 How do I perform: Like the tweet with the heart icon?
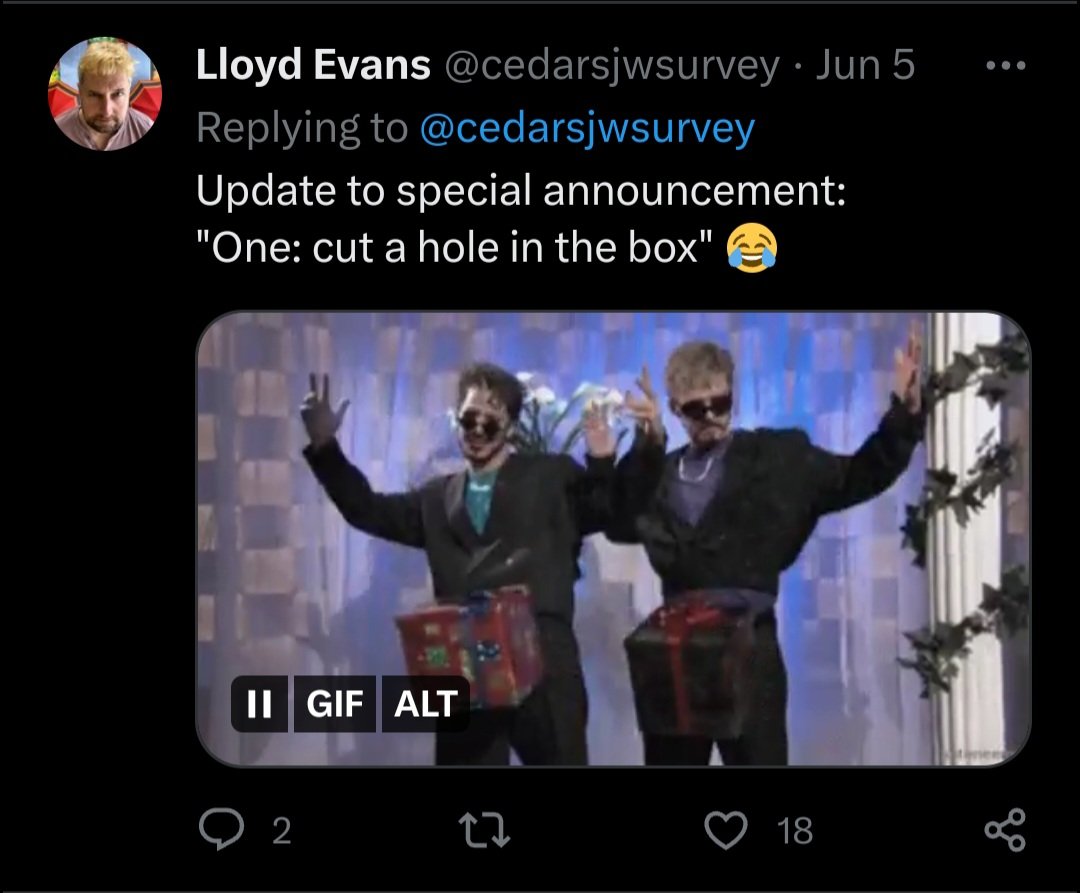[726, 830]
